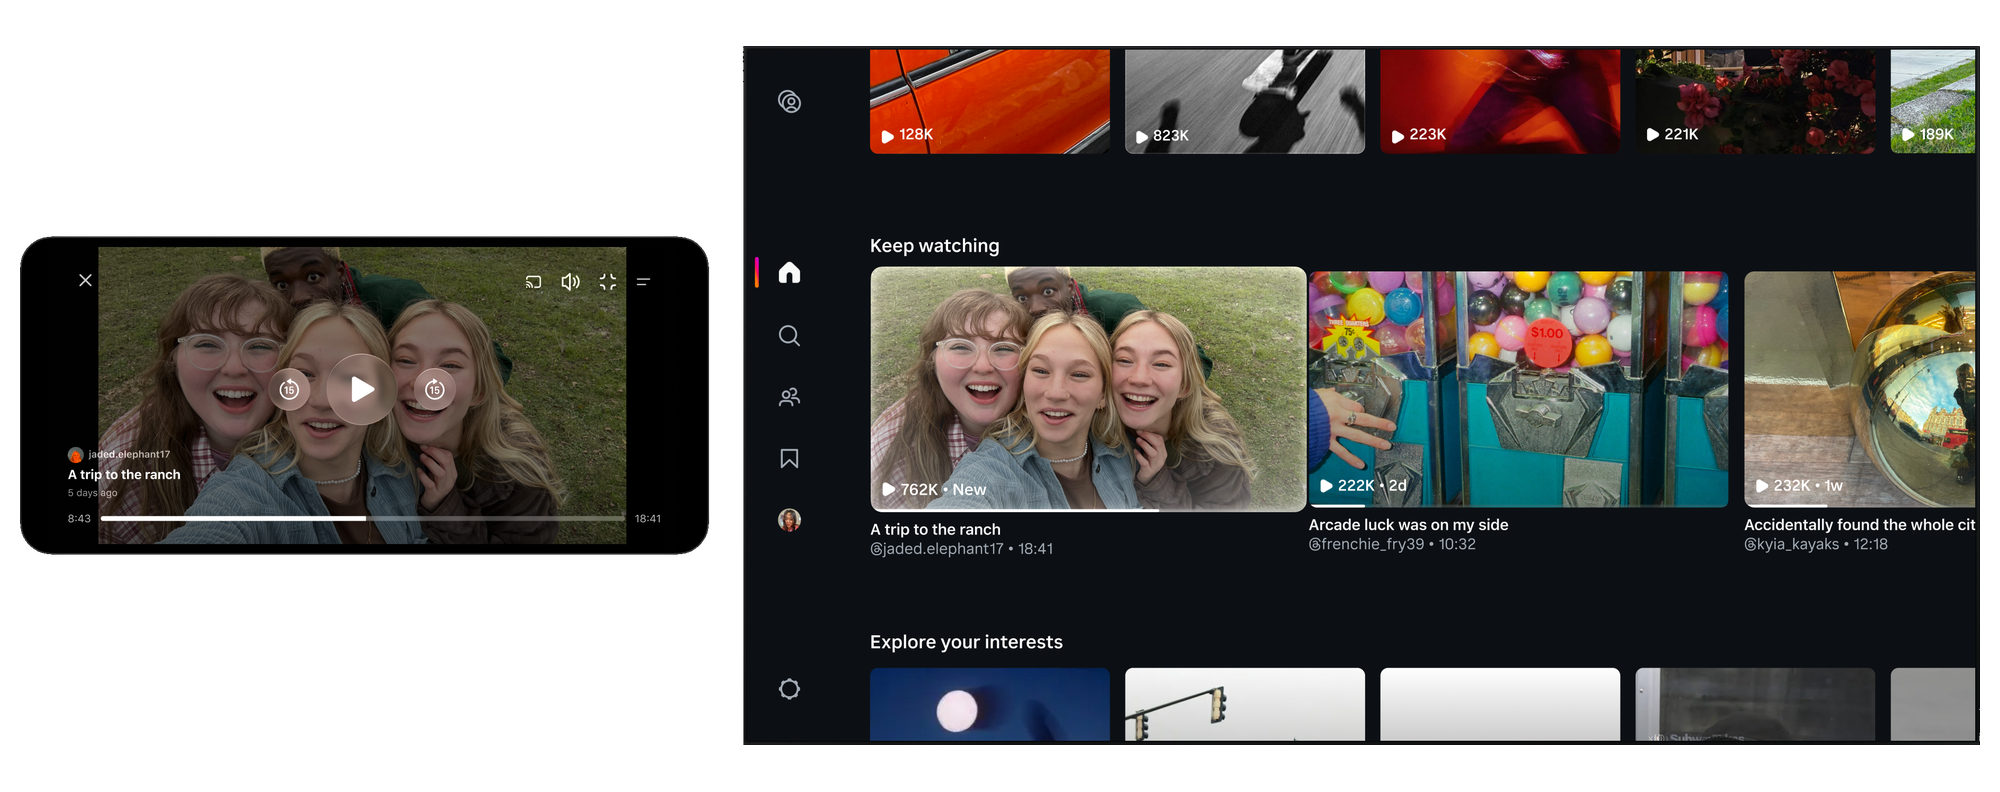The image size is (2000, 792).
Task: Click the 'Explore your interests' heading
Action: (x=966, y=642)
